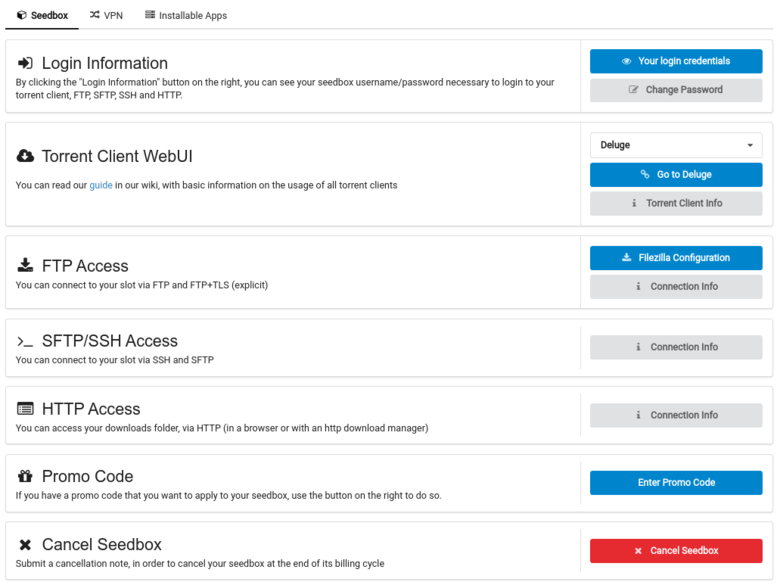
Task: Open the Deluge torrent client dropdown
Action: point(676,145)
